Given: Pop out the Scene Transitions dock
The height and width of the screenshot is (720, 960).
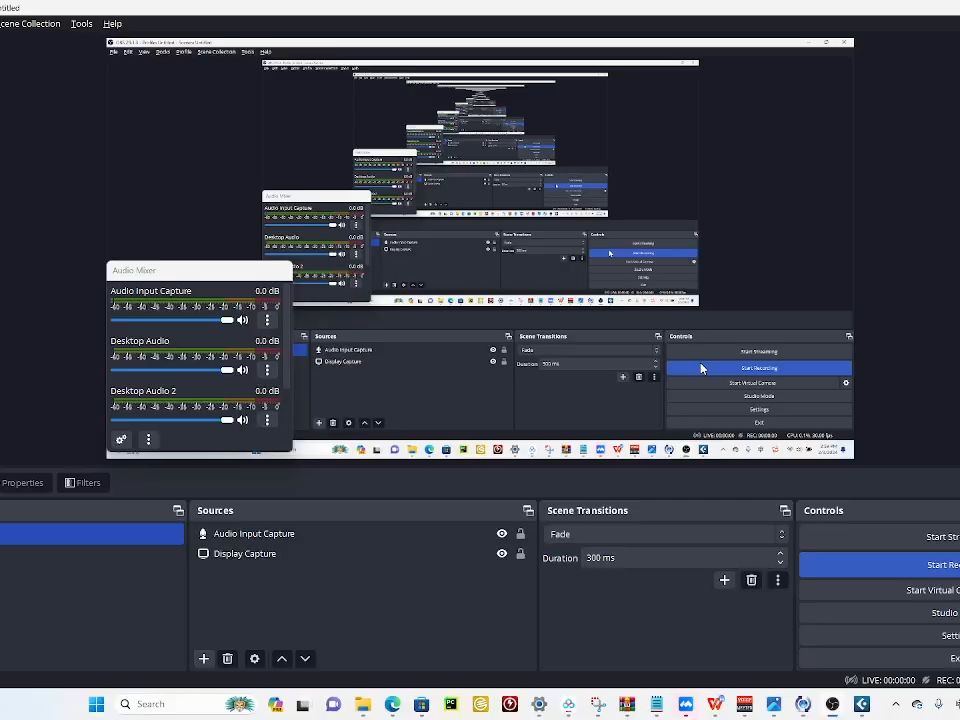Looking at the screenshot, I should pyautogui.click(x=785, y=510).
